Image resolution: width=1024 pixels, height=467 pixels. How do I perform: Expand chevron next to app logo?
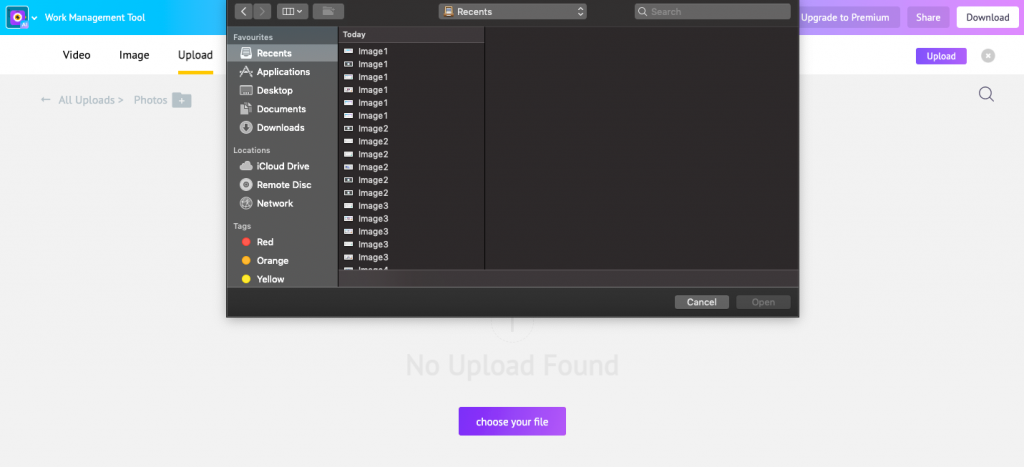35,18
